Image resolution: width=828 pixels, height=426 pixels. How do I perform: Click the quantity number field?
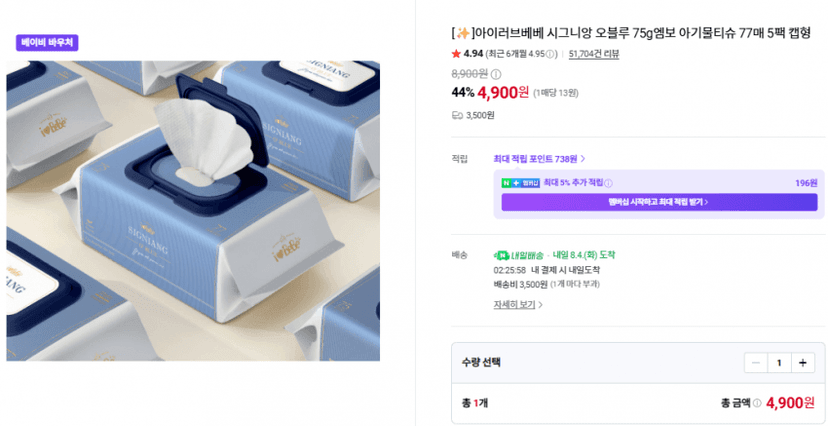point(779,363)
